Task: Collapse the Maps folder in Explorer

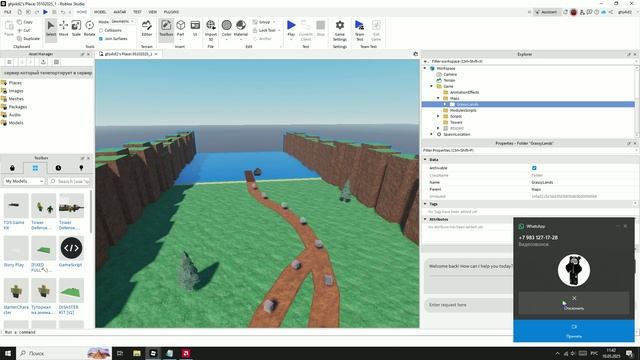Action: click(x=438, y=98)
